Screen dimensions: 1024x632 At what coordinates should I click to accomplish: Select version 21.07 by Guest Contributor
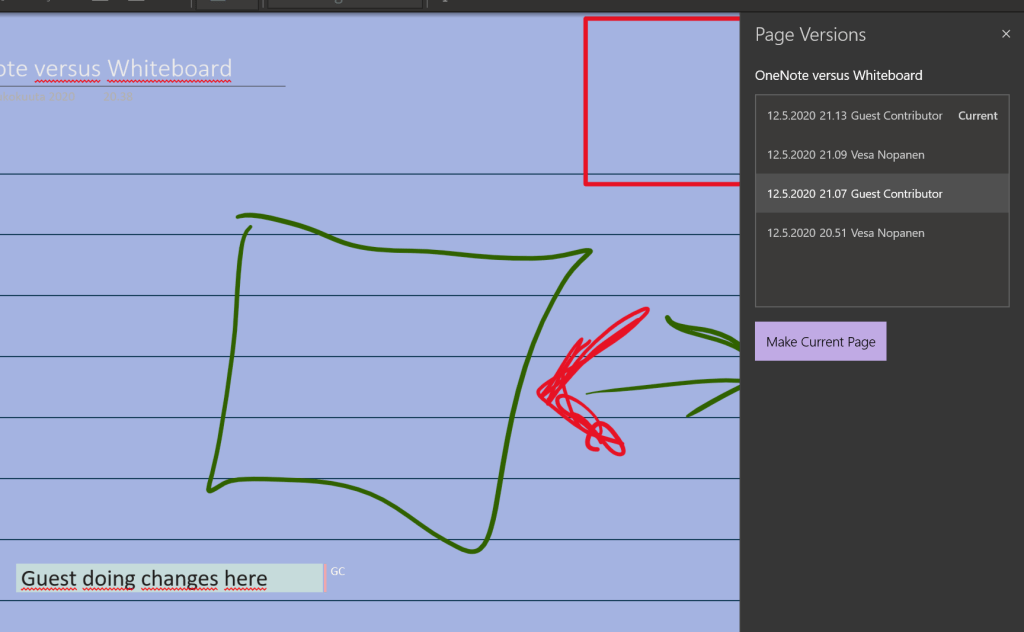tap(855, 194)
